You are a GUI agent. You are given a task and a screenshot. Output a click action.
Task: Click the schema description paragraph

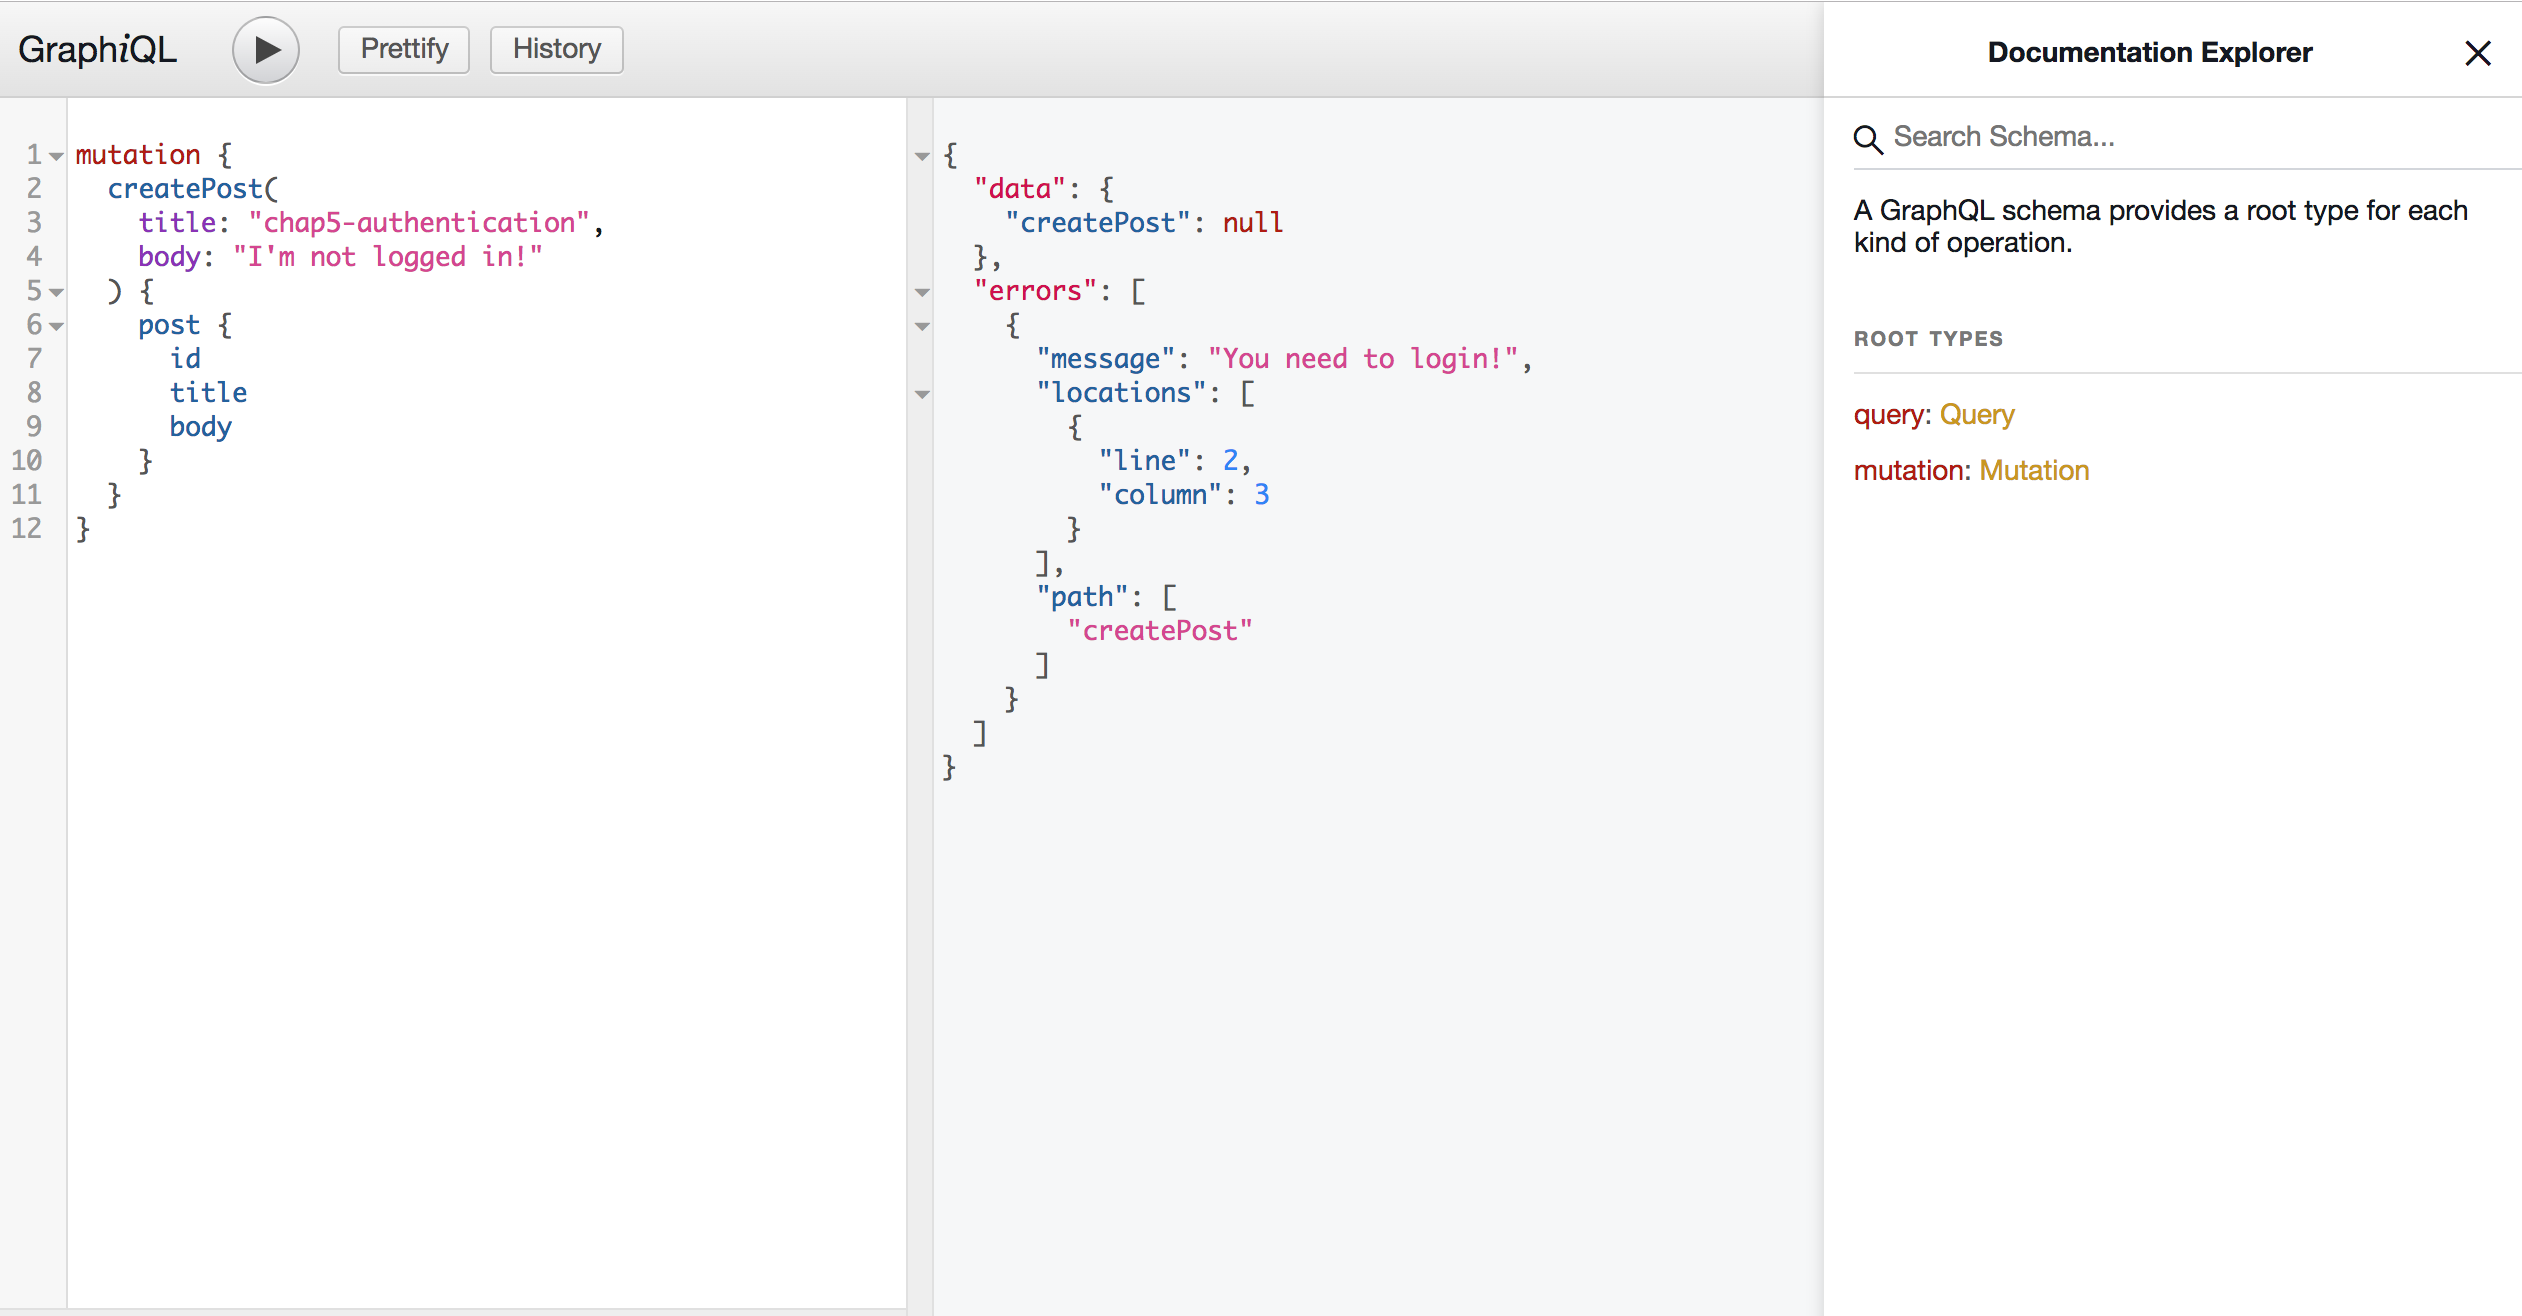(2160, 227)
